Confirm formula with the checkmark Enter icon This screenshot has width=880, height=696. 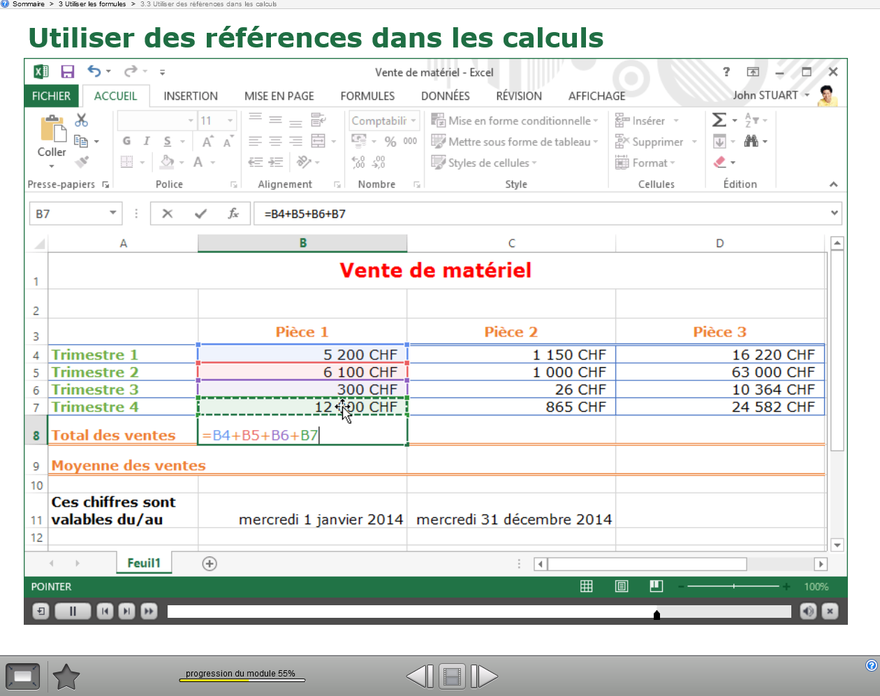pos(200,214)
